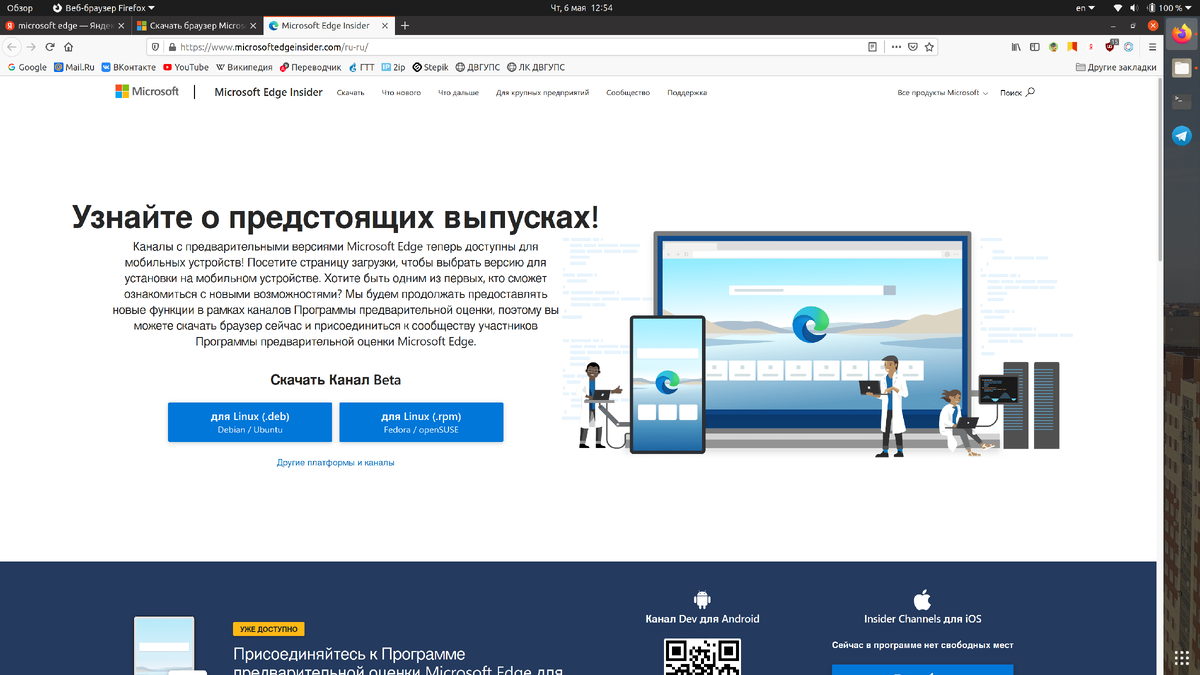Screen dimensions: 1200x675
Task: Expand Все продукты Microsoft dropdown
Action: click(x=943, y=92)
